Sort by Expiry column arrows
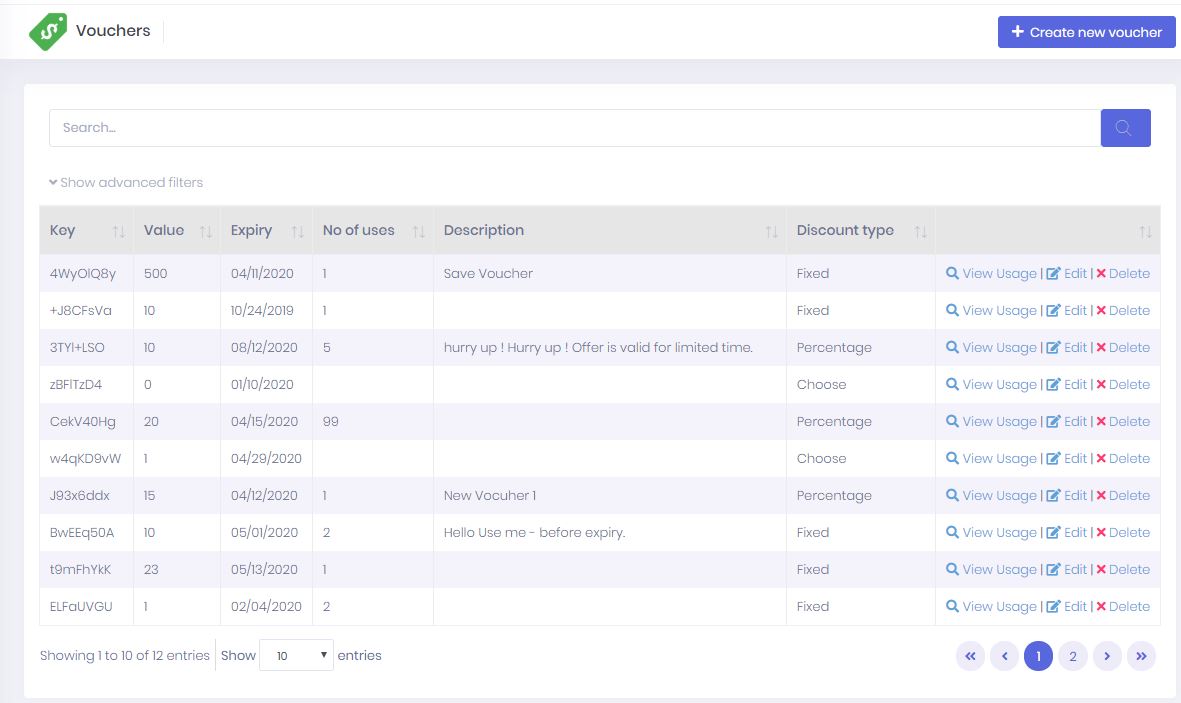Viewport: 1181px width, 703px height. tap(297, 231)
